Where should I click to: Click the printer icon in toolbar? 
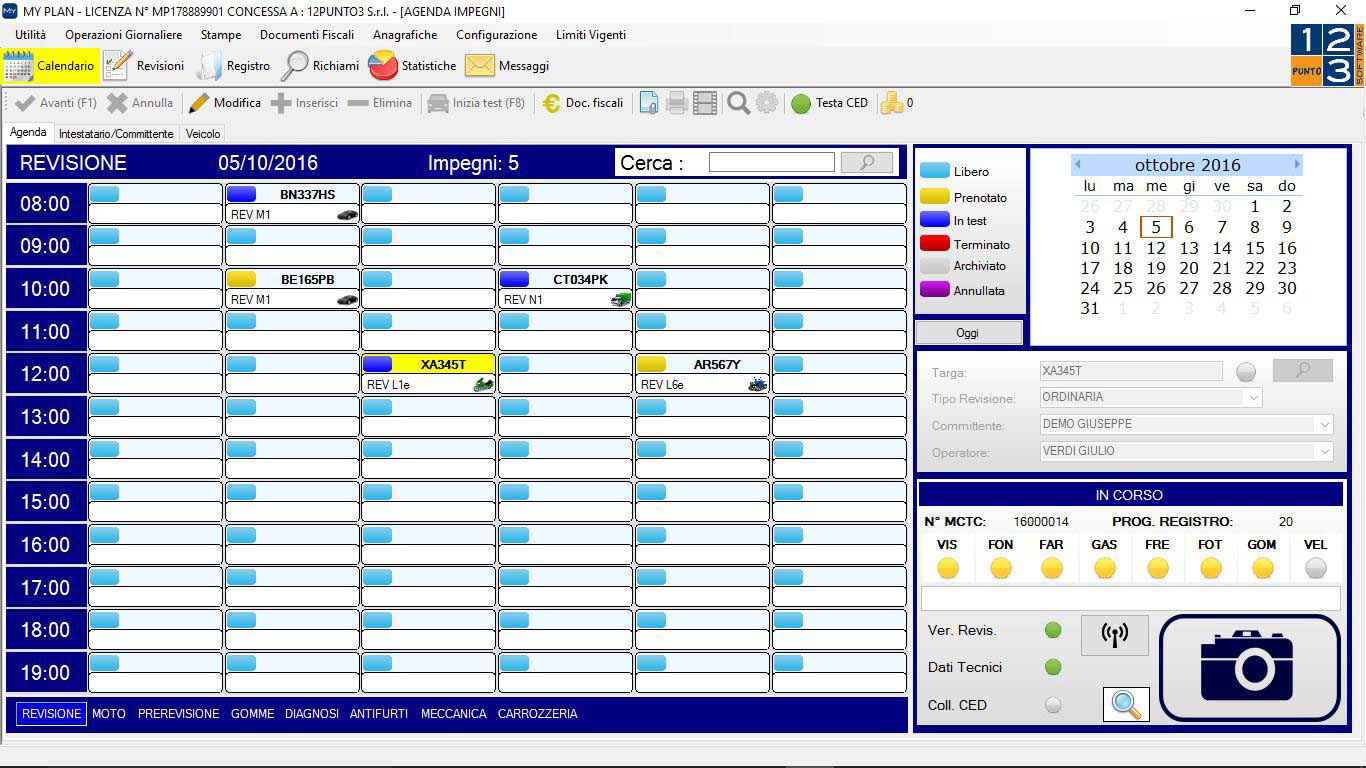pyautogui.click(x=677, y=103)
